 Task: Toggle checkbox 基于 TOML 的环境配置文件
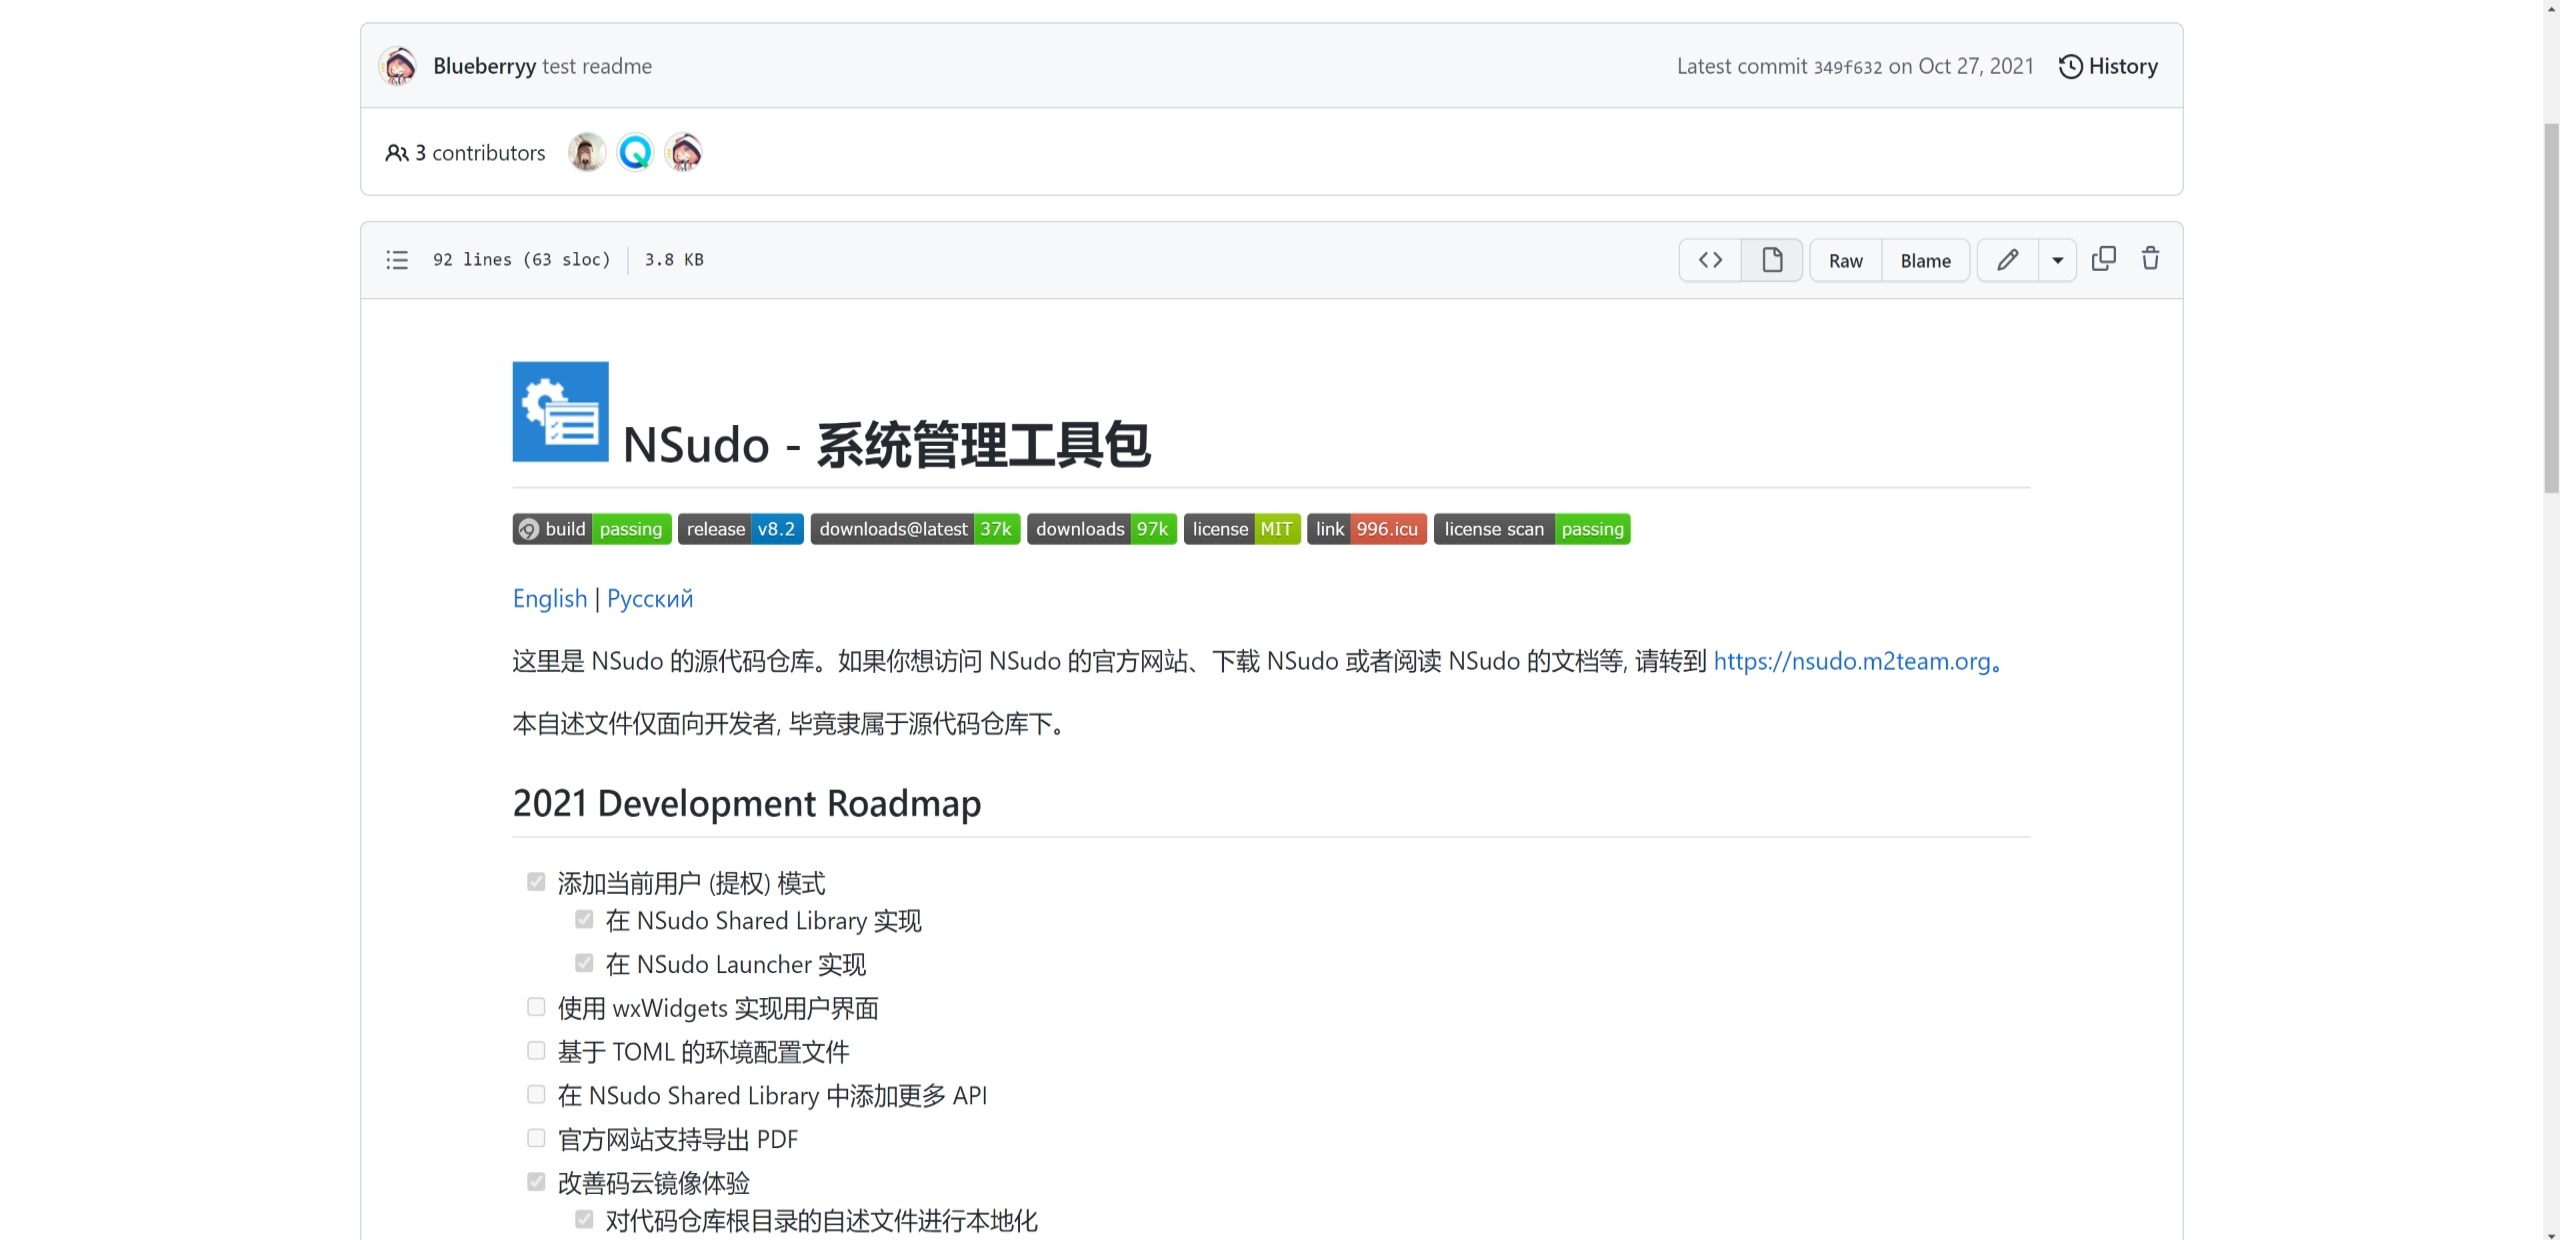tap(536, 1051)
